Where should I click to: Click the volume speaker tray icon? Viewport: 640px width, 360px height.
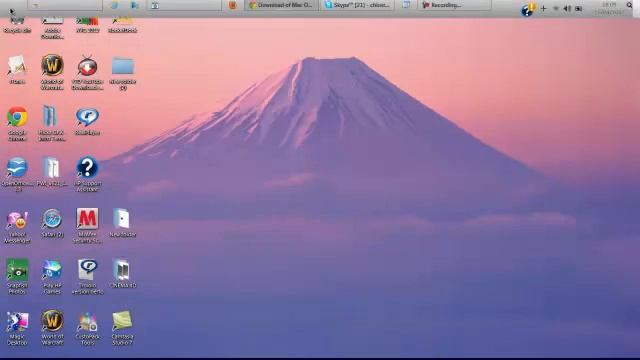pyautogui.click(x=567, y=8)
